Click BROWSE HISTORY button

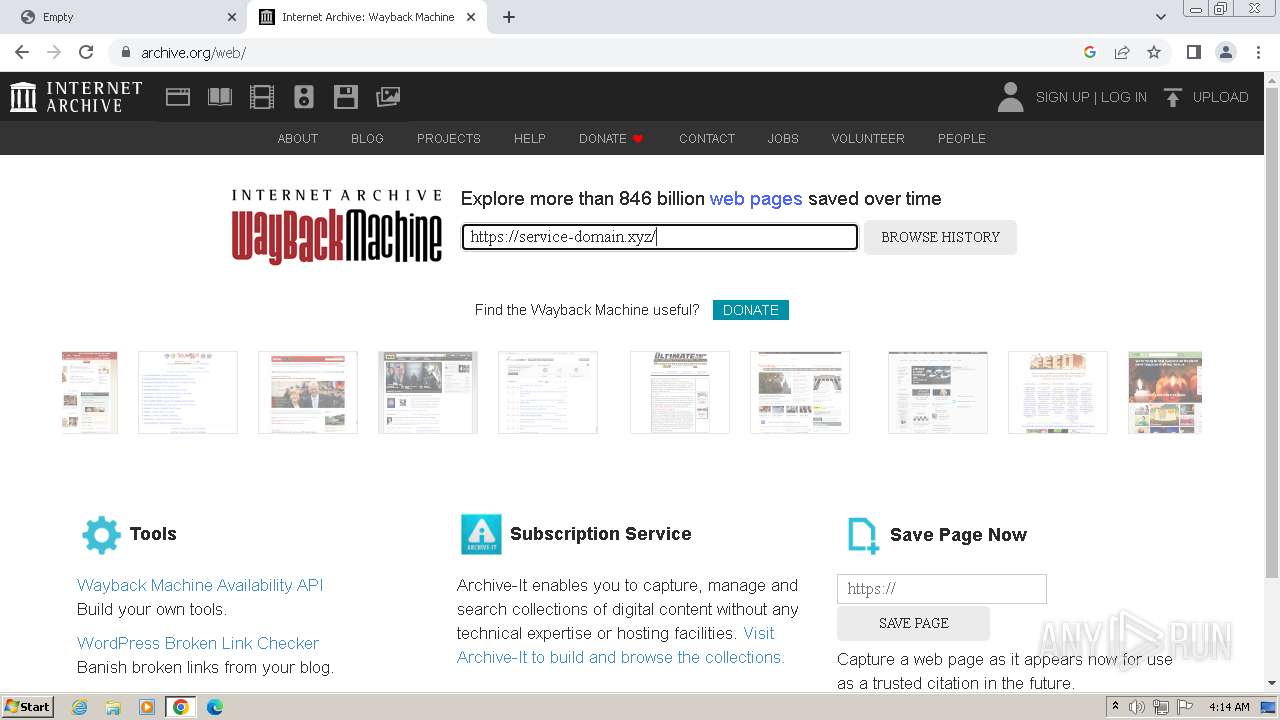point(940,237)
